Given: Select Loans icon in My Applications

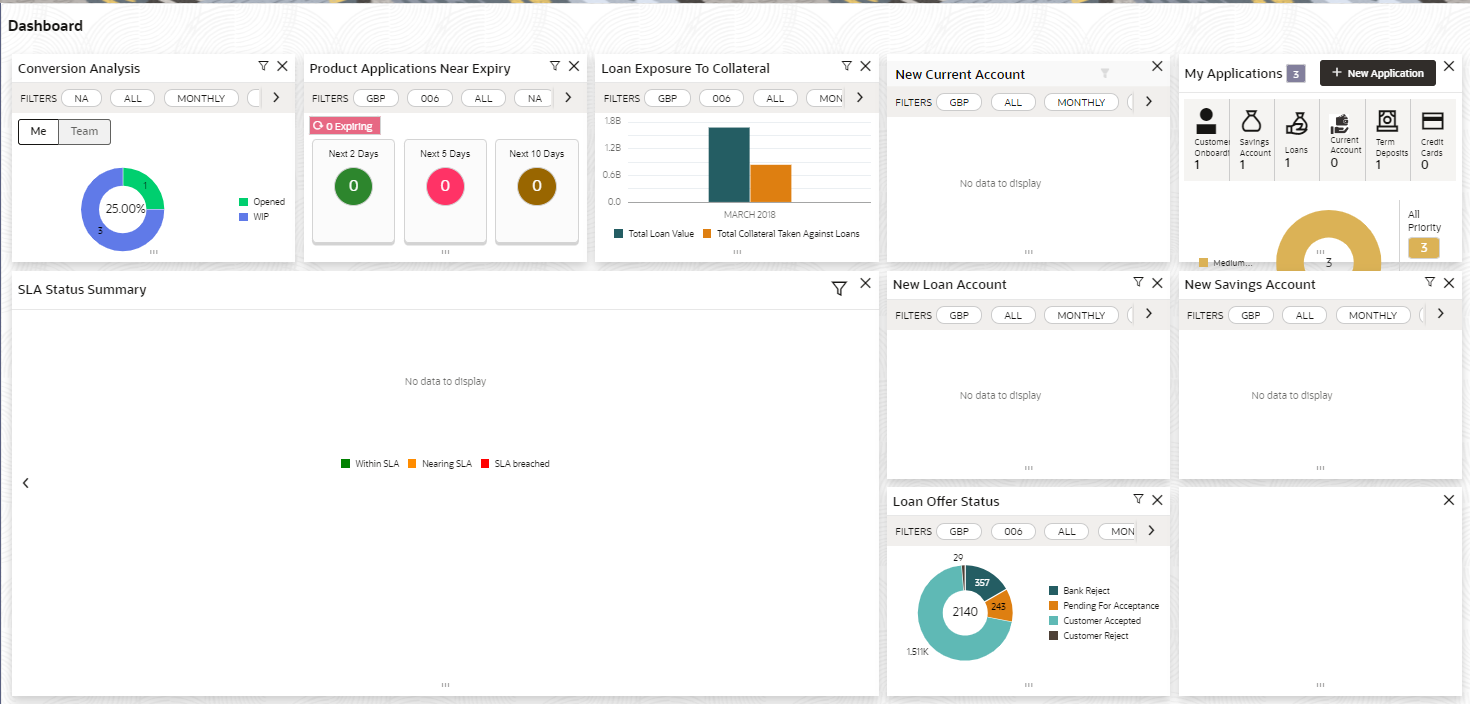Looking at the screenshot, I should click(x=1296, y=123).
